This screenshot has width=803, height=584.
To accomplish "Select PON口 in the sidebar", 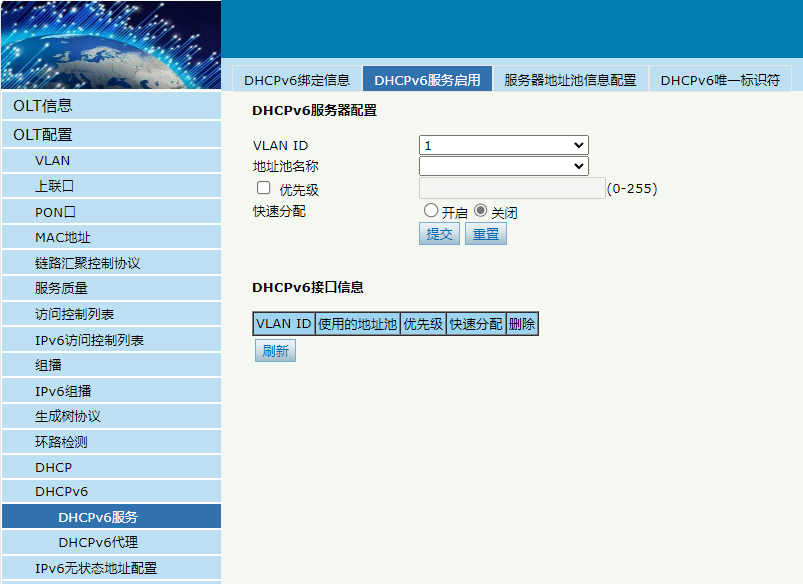I will pyautogui.click(x=112, y=212).
